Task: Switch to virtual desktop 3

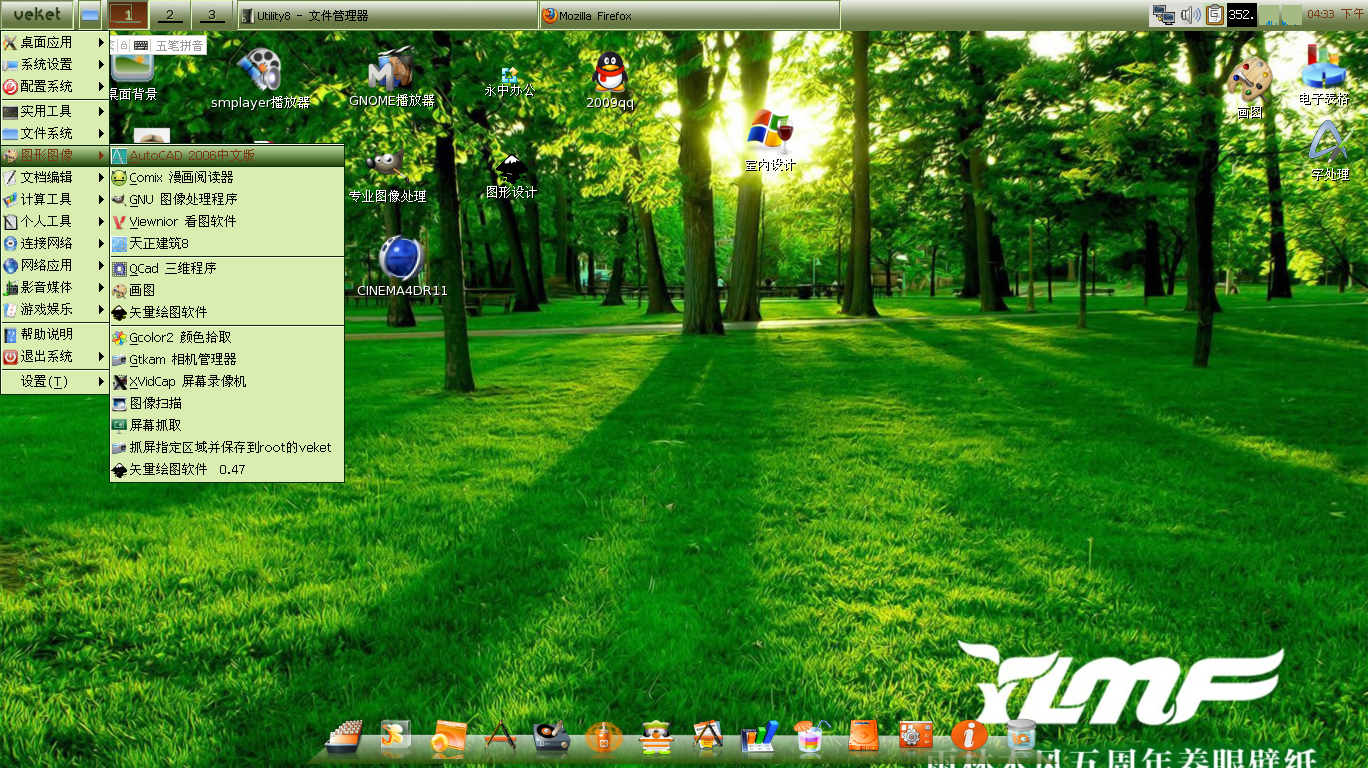Action: (211, 15)
